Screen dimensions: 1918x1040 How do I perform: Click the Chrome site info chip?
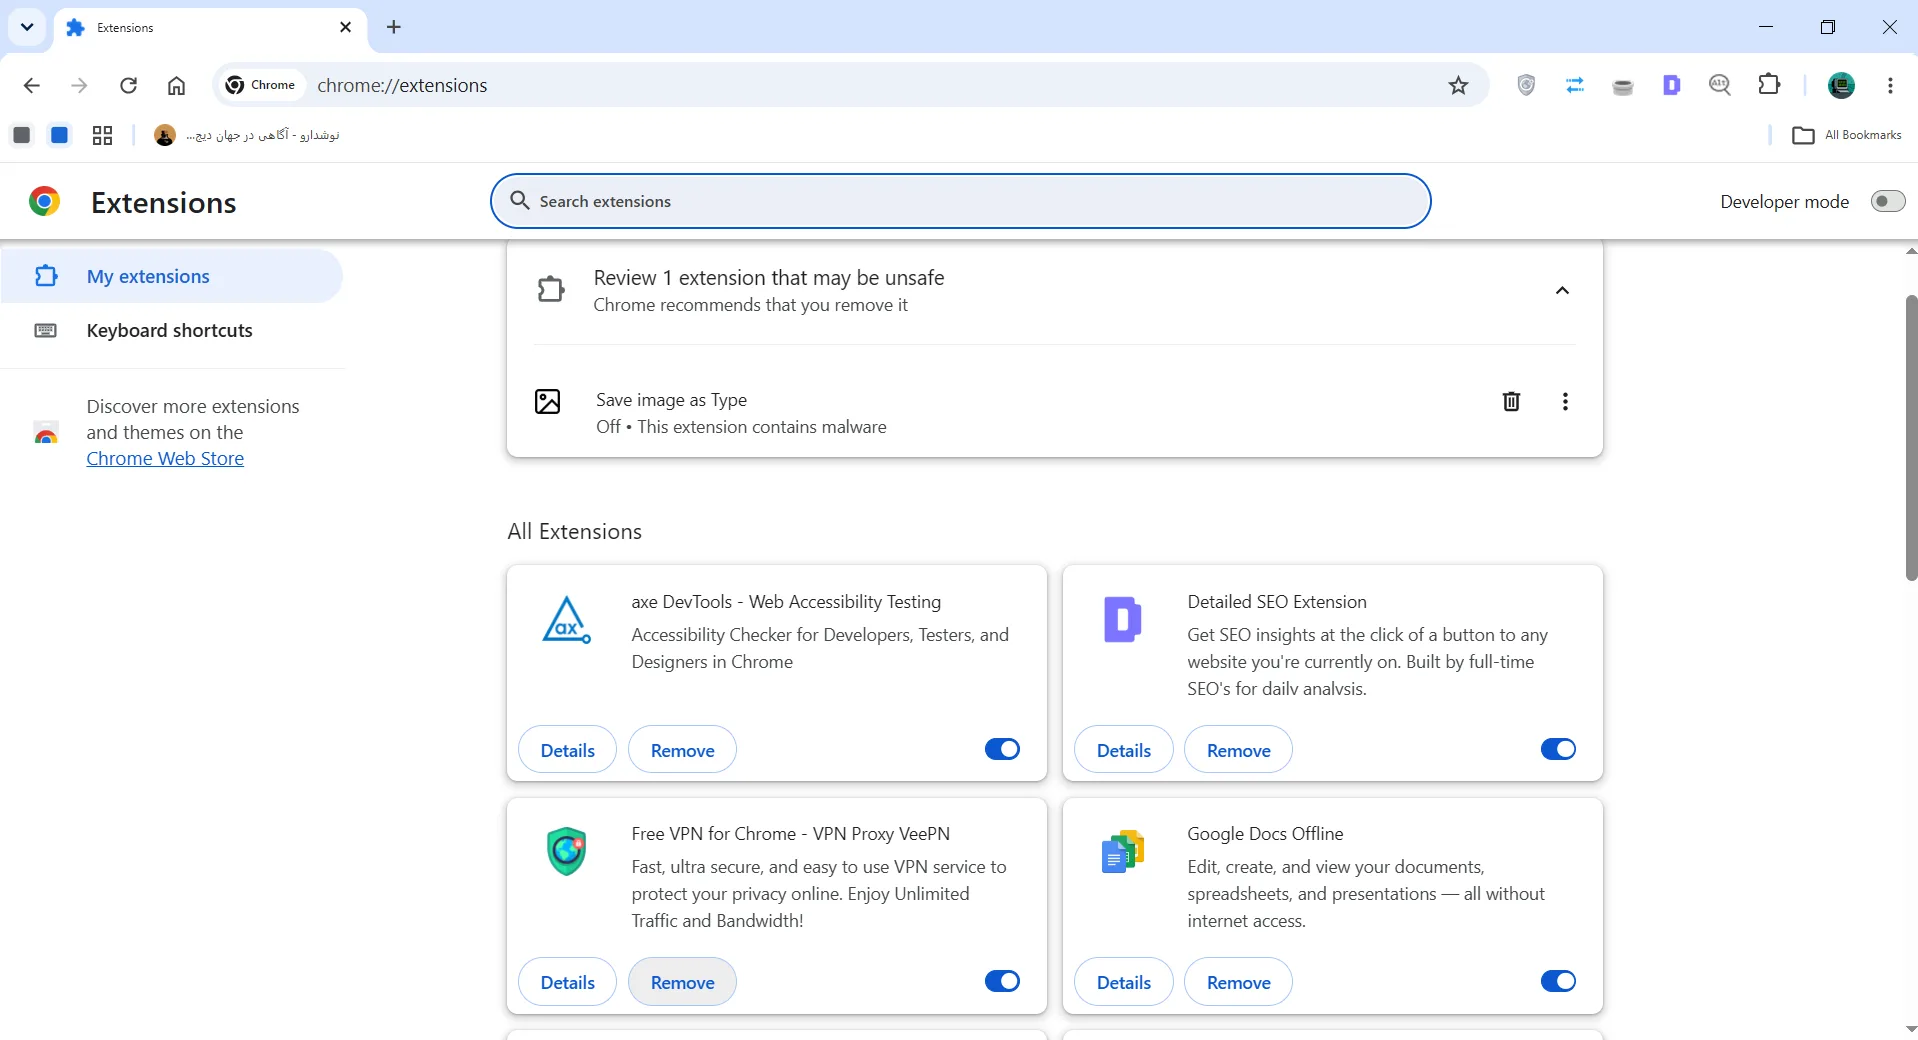[x=261, y=85]
